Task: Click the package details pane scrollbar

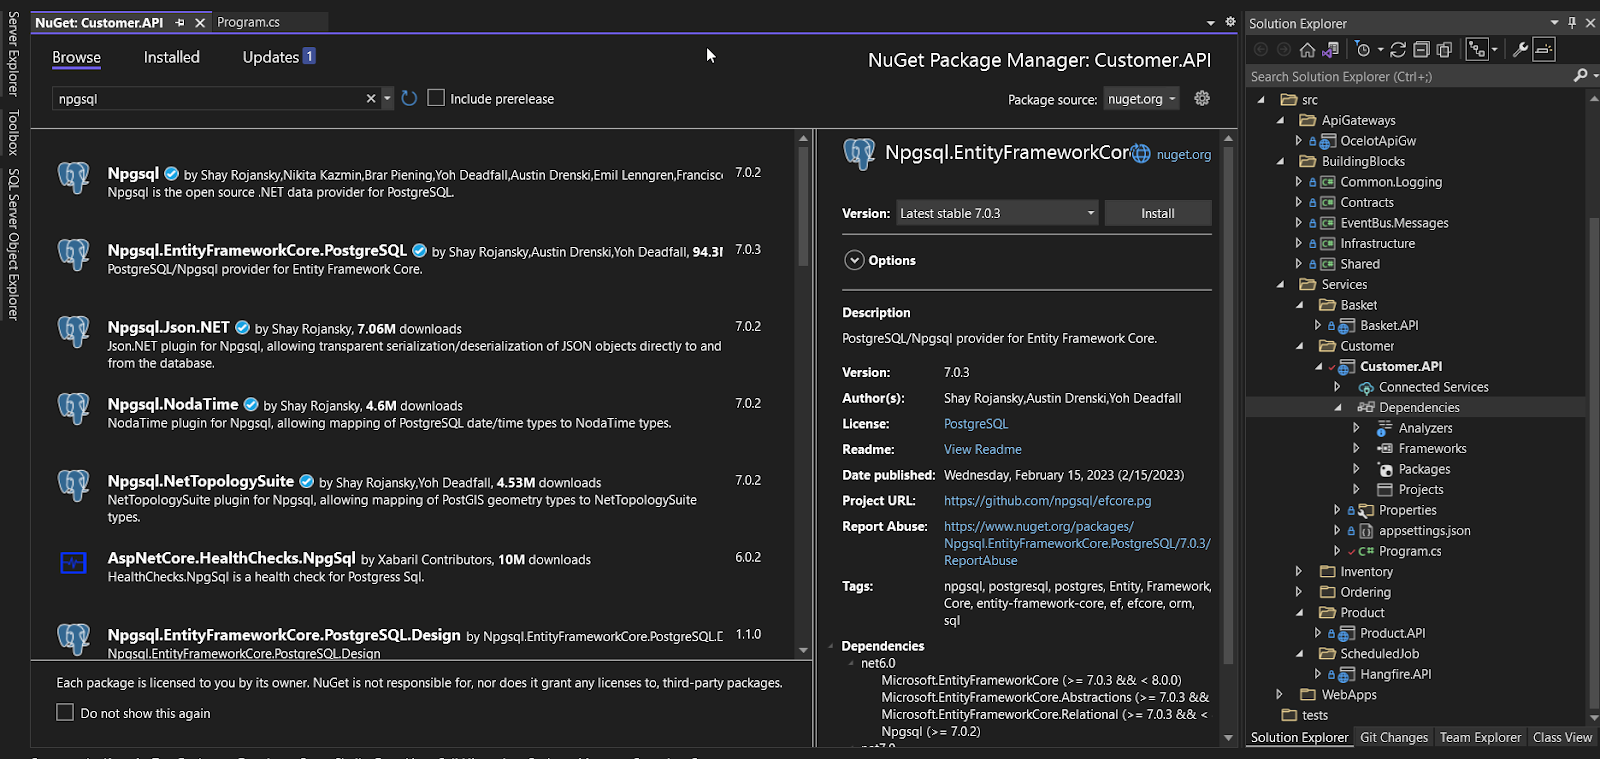Action: (x=1228, y=406)
